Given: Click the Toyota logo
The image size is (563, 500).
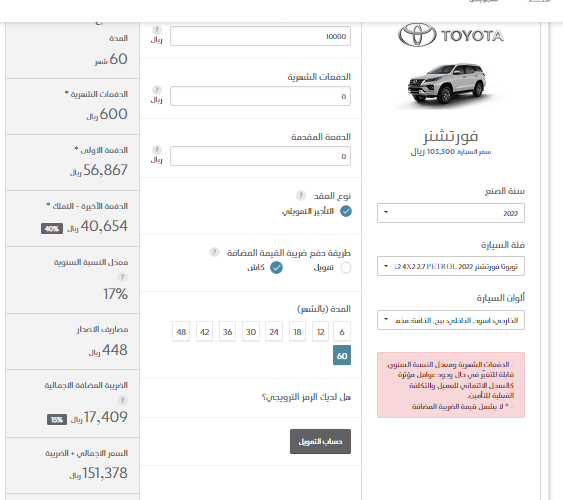Looking at the screenshot, I should (451, 35).
